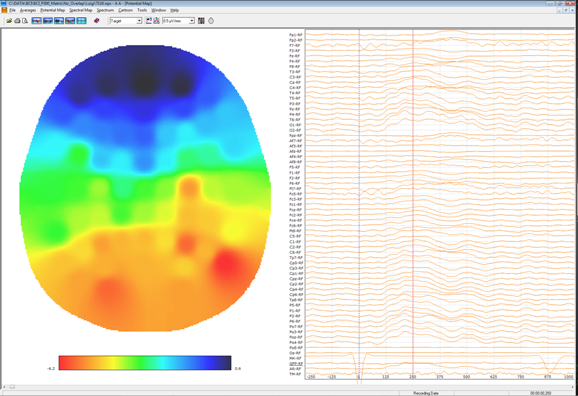This screenshot has width=578, height=396.
Task: Select the P5-RF channel label
Action: pos(295,305)
